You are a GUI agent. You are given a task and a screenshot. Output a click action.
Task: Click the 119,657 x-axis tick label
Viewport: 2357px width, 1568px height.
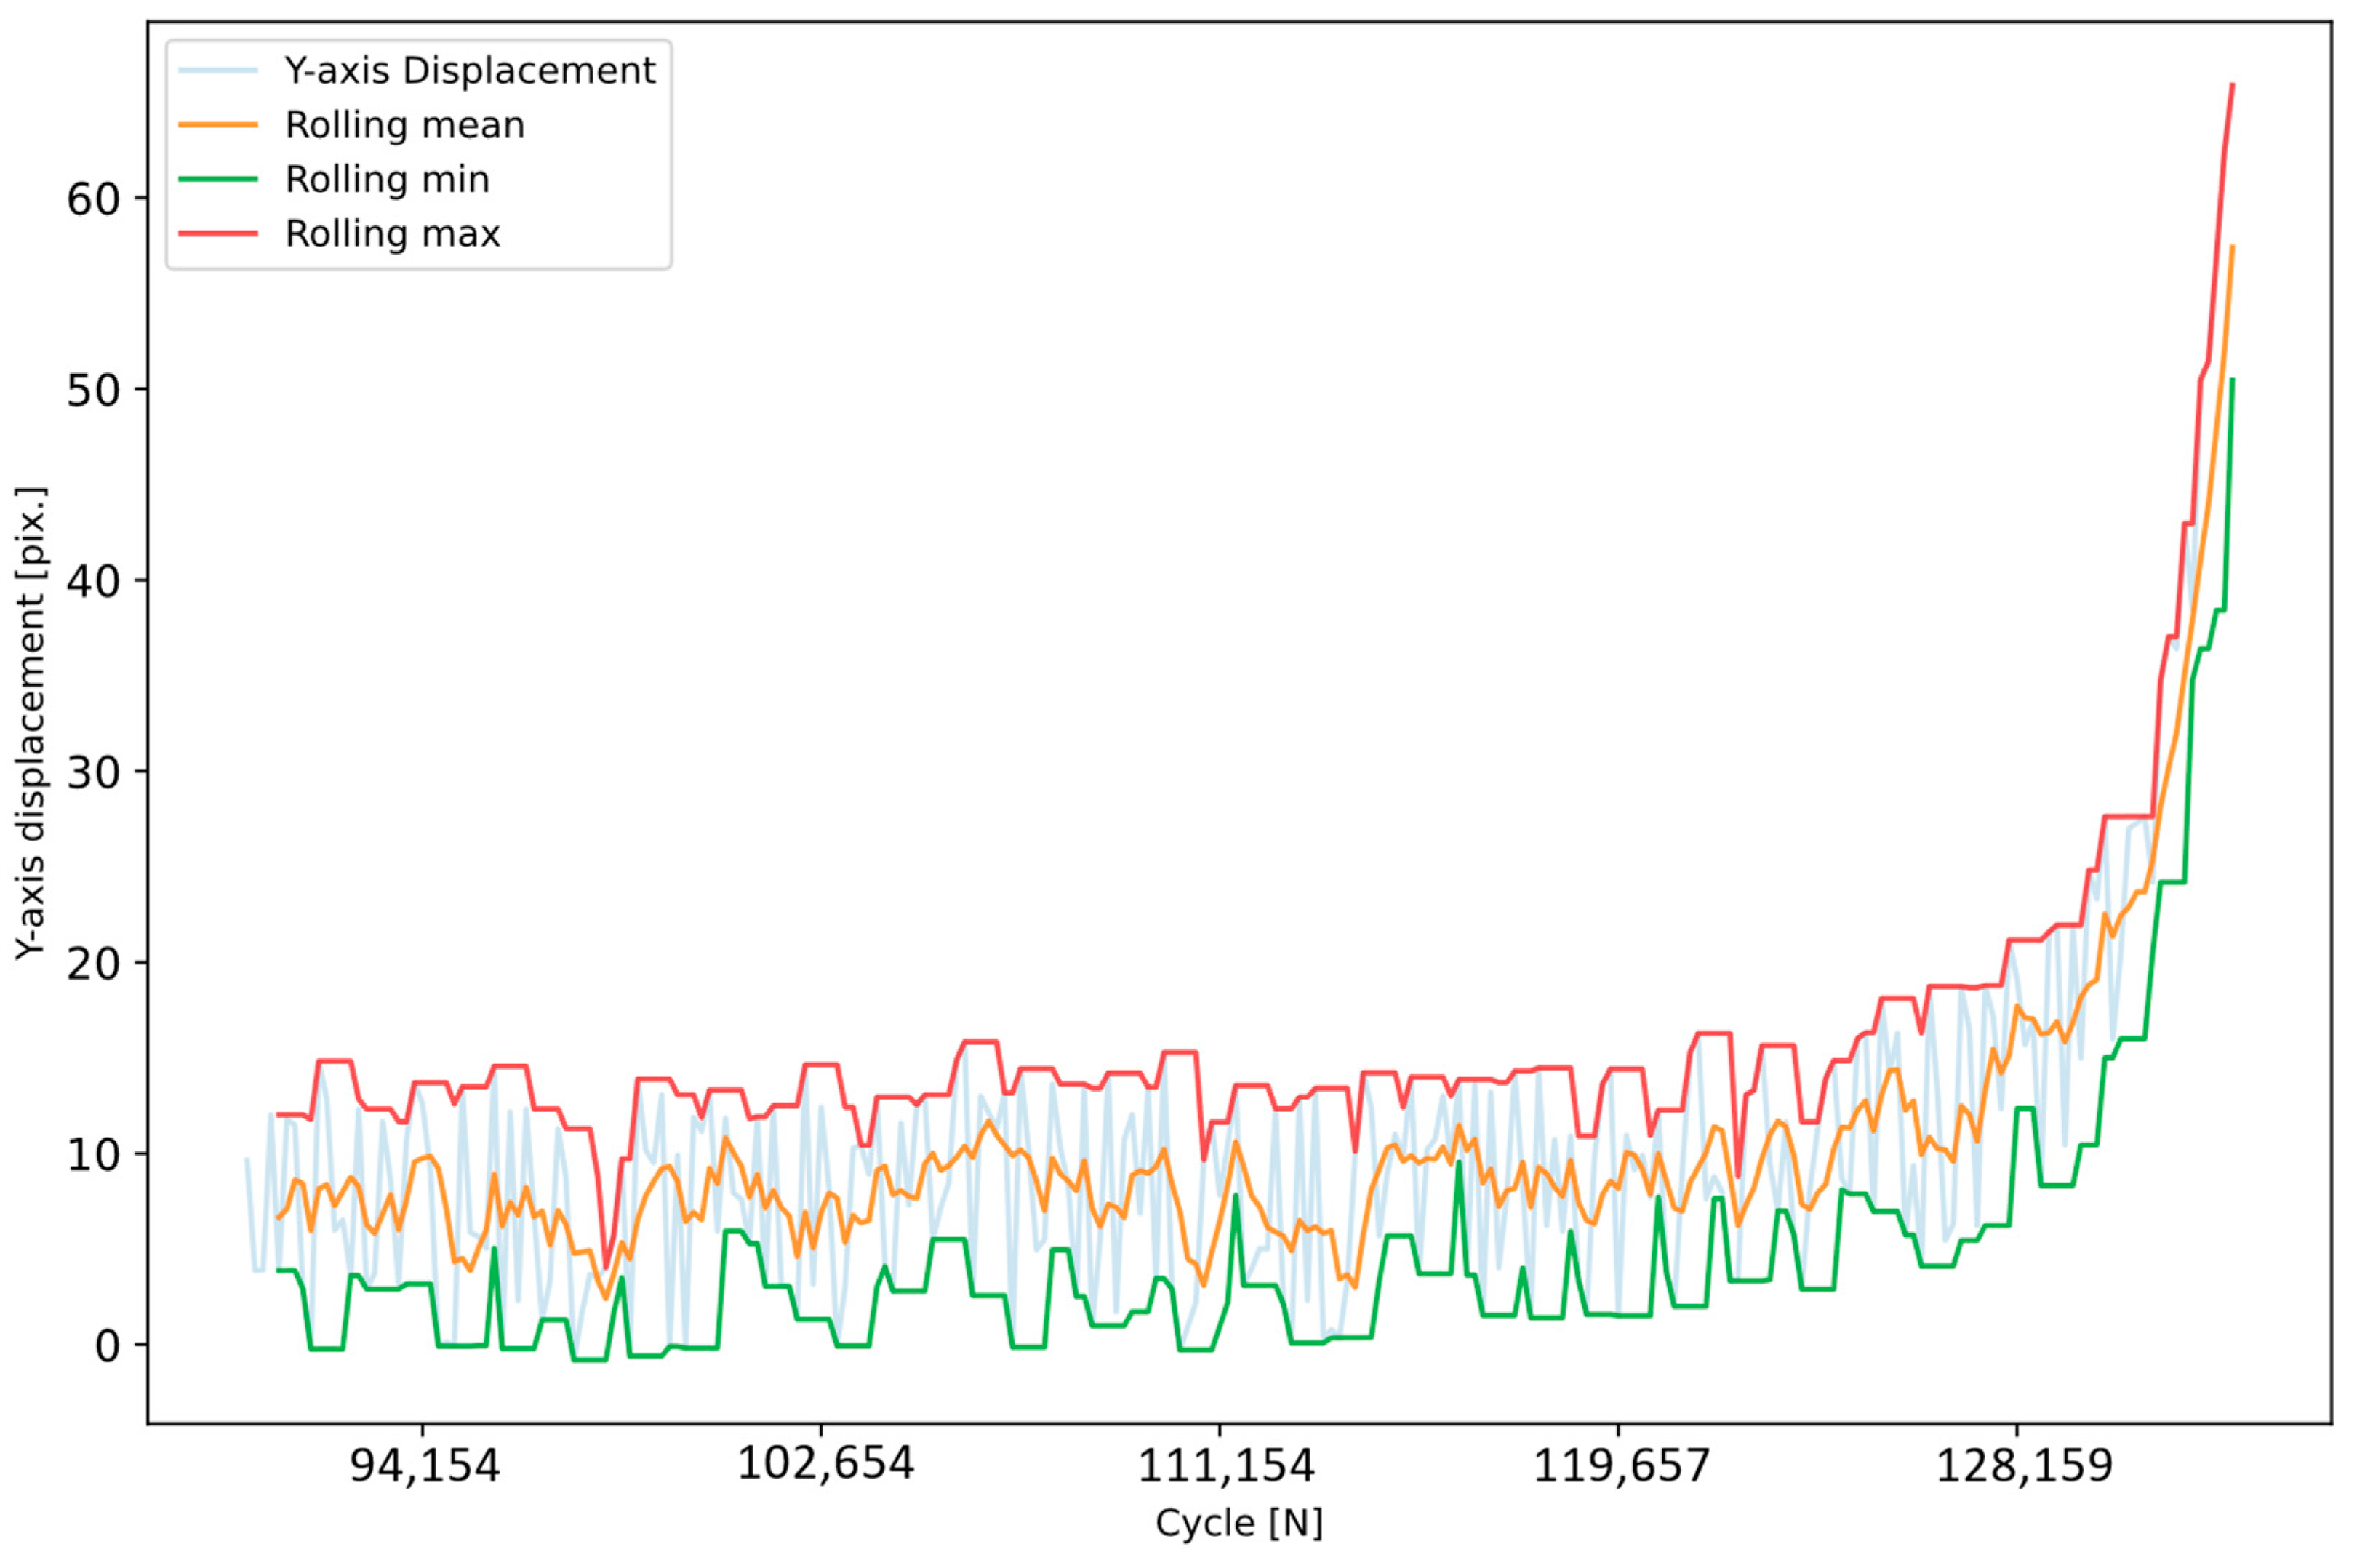pyautogui.click(x=1621, y=1466)
